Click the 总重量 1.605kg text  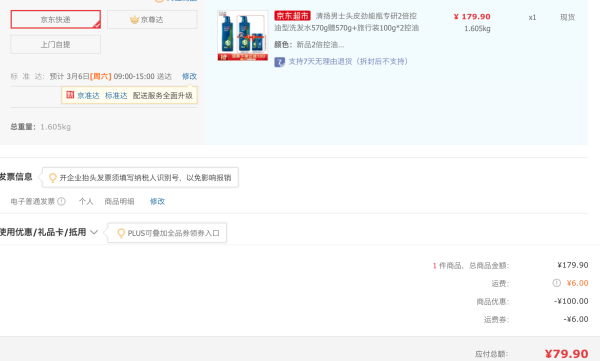(x=41, y=127)
